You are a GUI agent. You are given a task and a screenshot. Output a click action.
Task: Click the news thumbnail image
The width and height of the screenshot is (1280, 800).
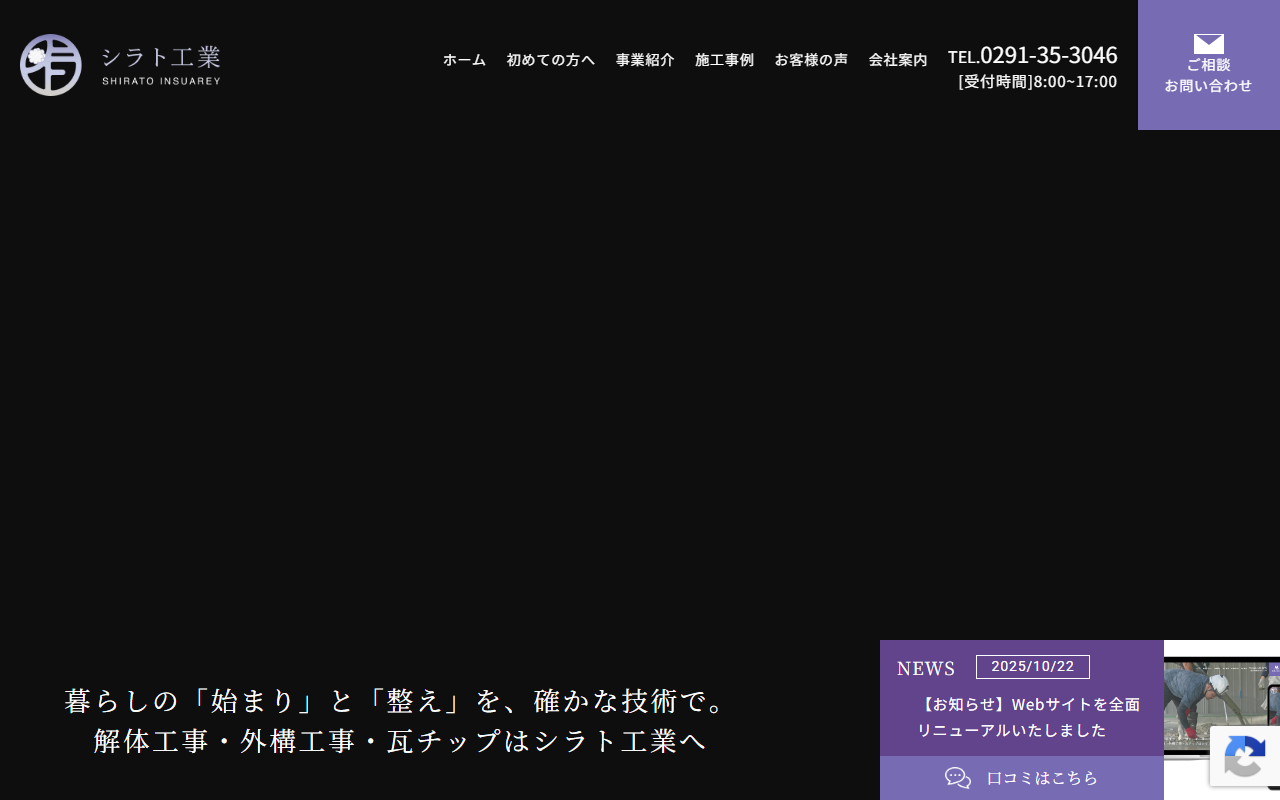click(x=1222, y=720)
